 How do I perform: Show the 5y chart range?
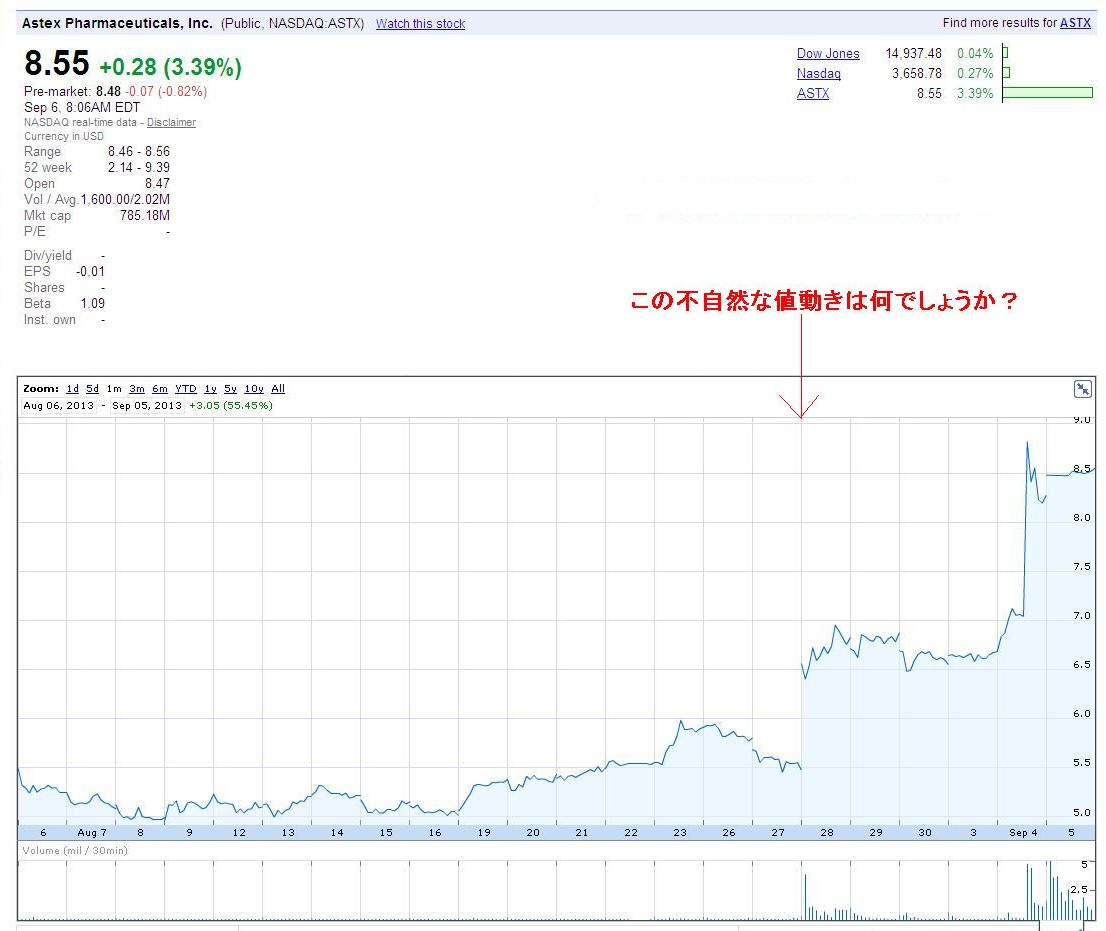click(231, 389)
